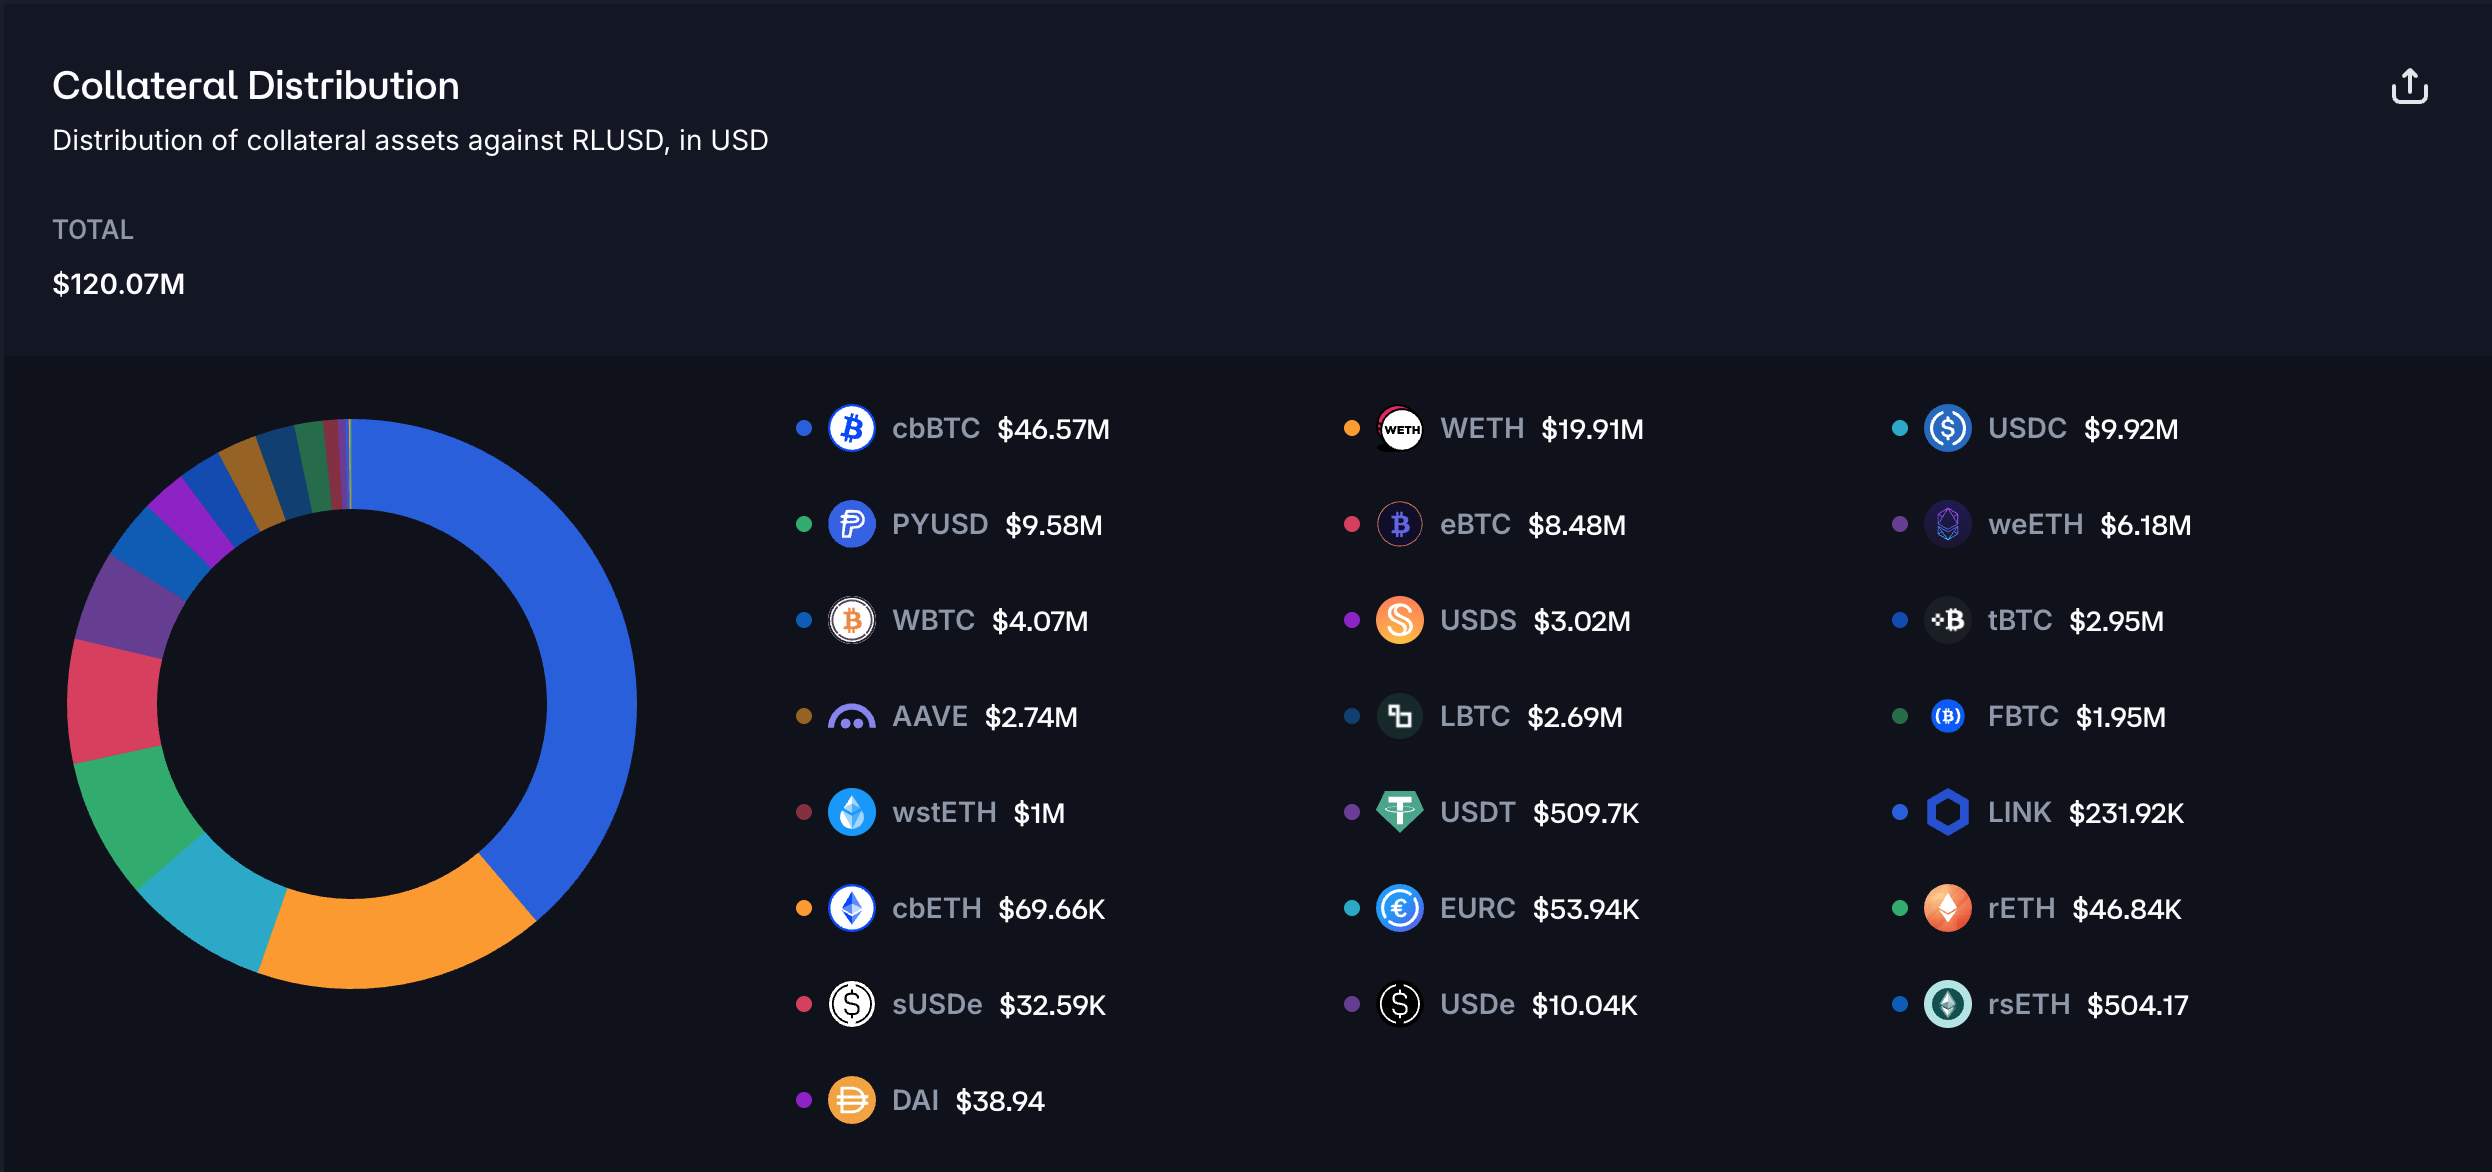Click the share/export icon

pyautogui.click(x=2409, y=87)
